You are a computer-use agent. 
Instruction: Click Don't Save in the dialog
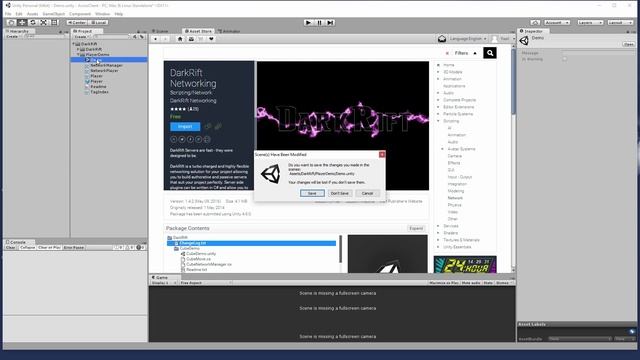pyautogui.click(x=340, y=193)
